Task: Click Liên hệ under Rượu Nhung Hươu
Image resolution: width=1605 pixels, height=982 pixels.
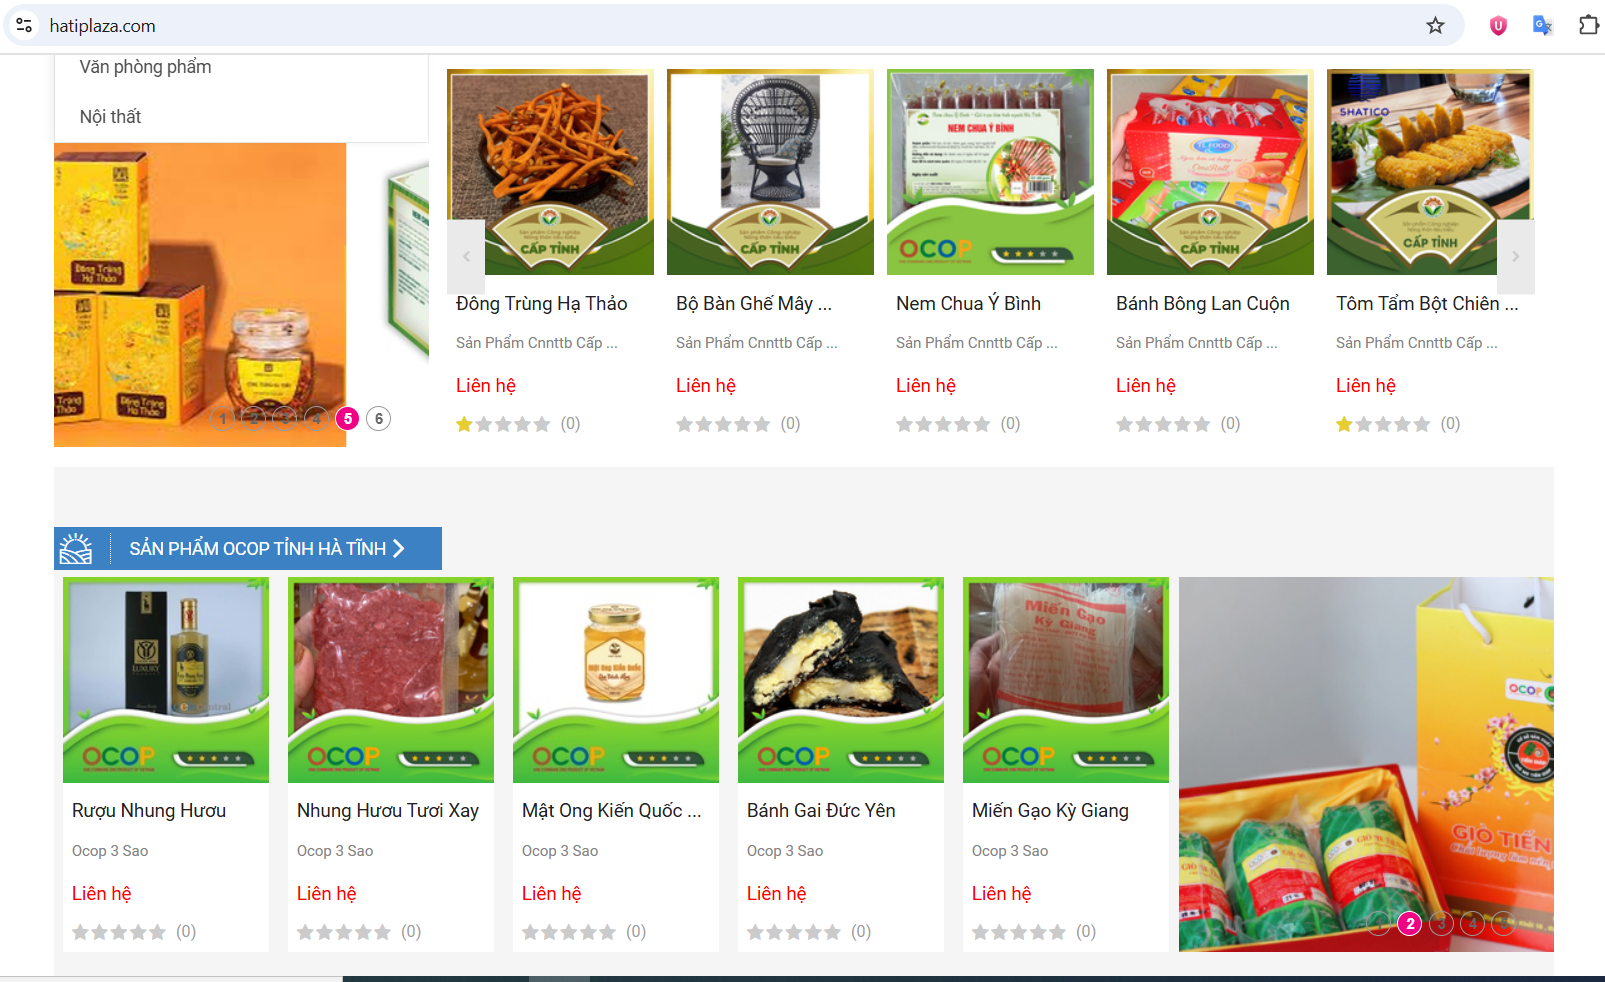Action: tap(101, 893)
